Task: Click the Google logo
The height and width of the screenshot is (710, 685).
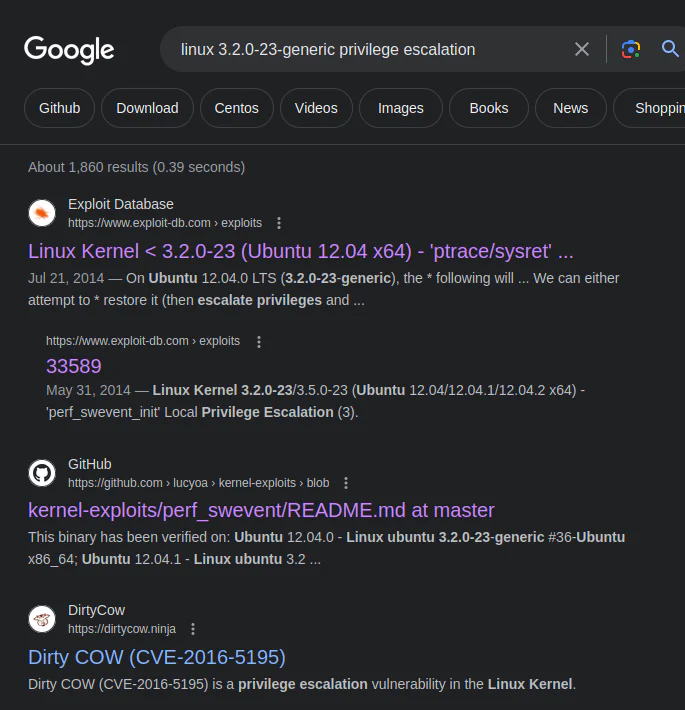Action: pos(69,49)
